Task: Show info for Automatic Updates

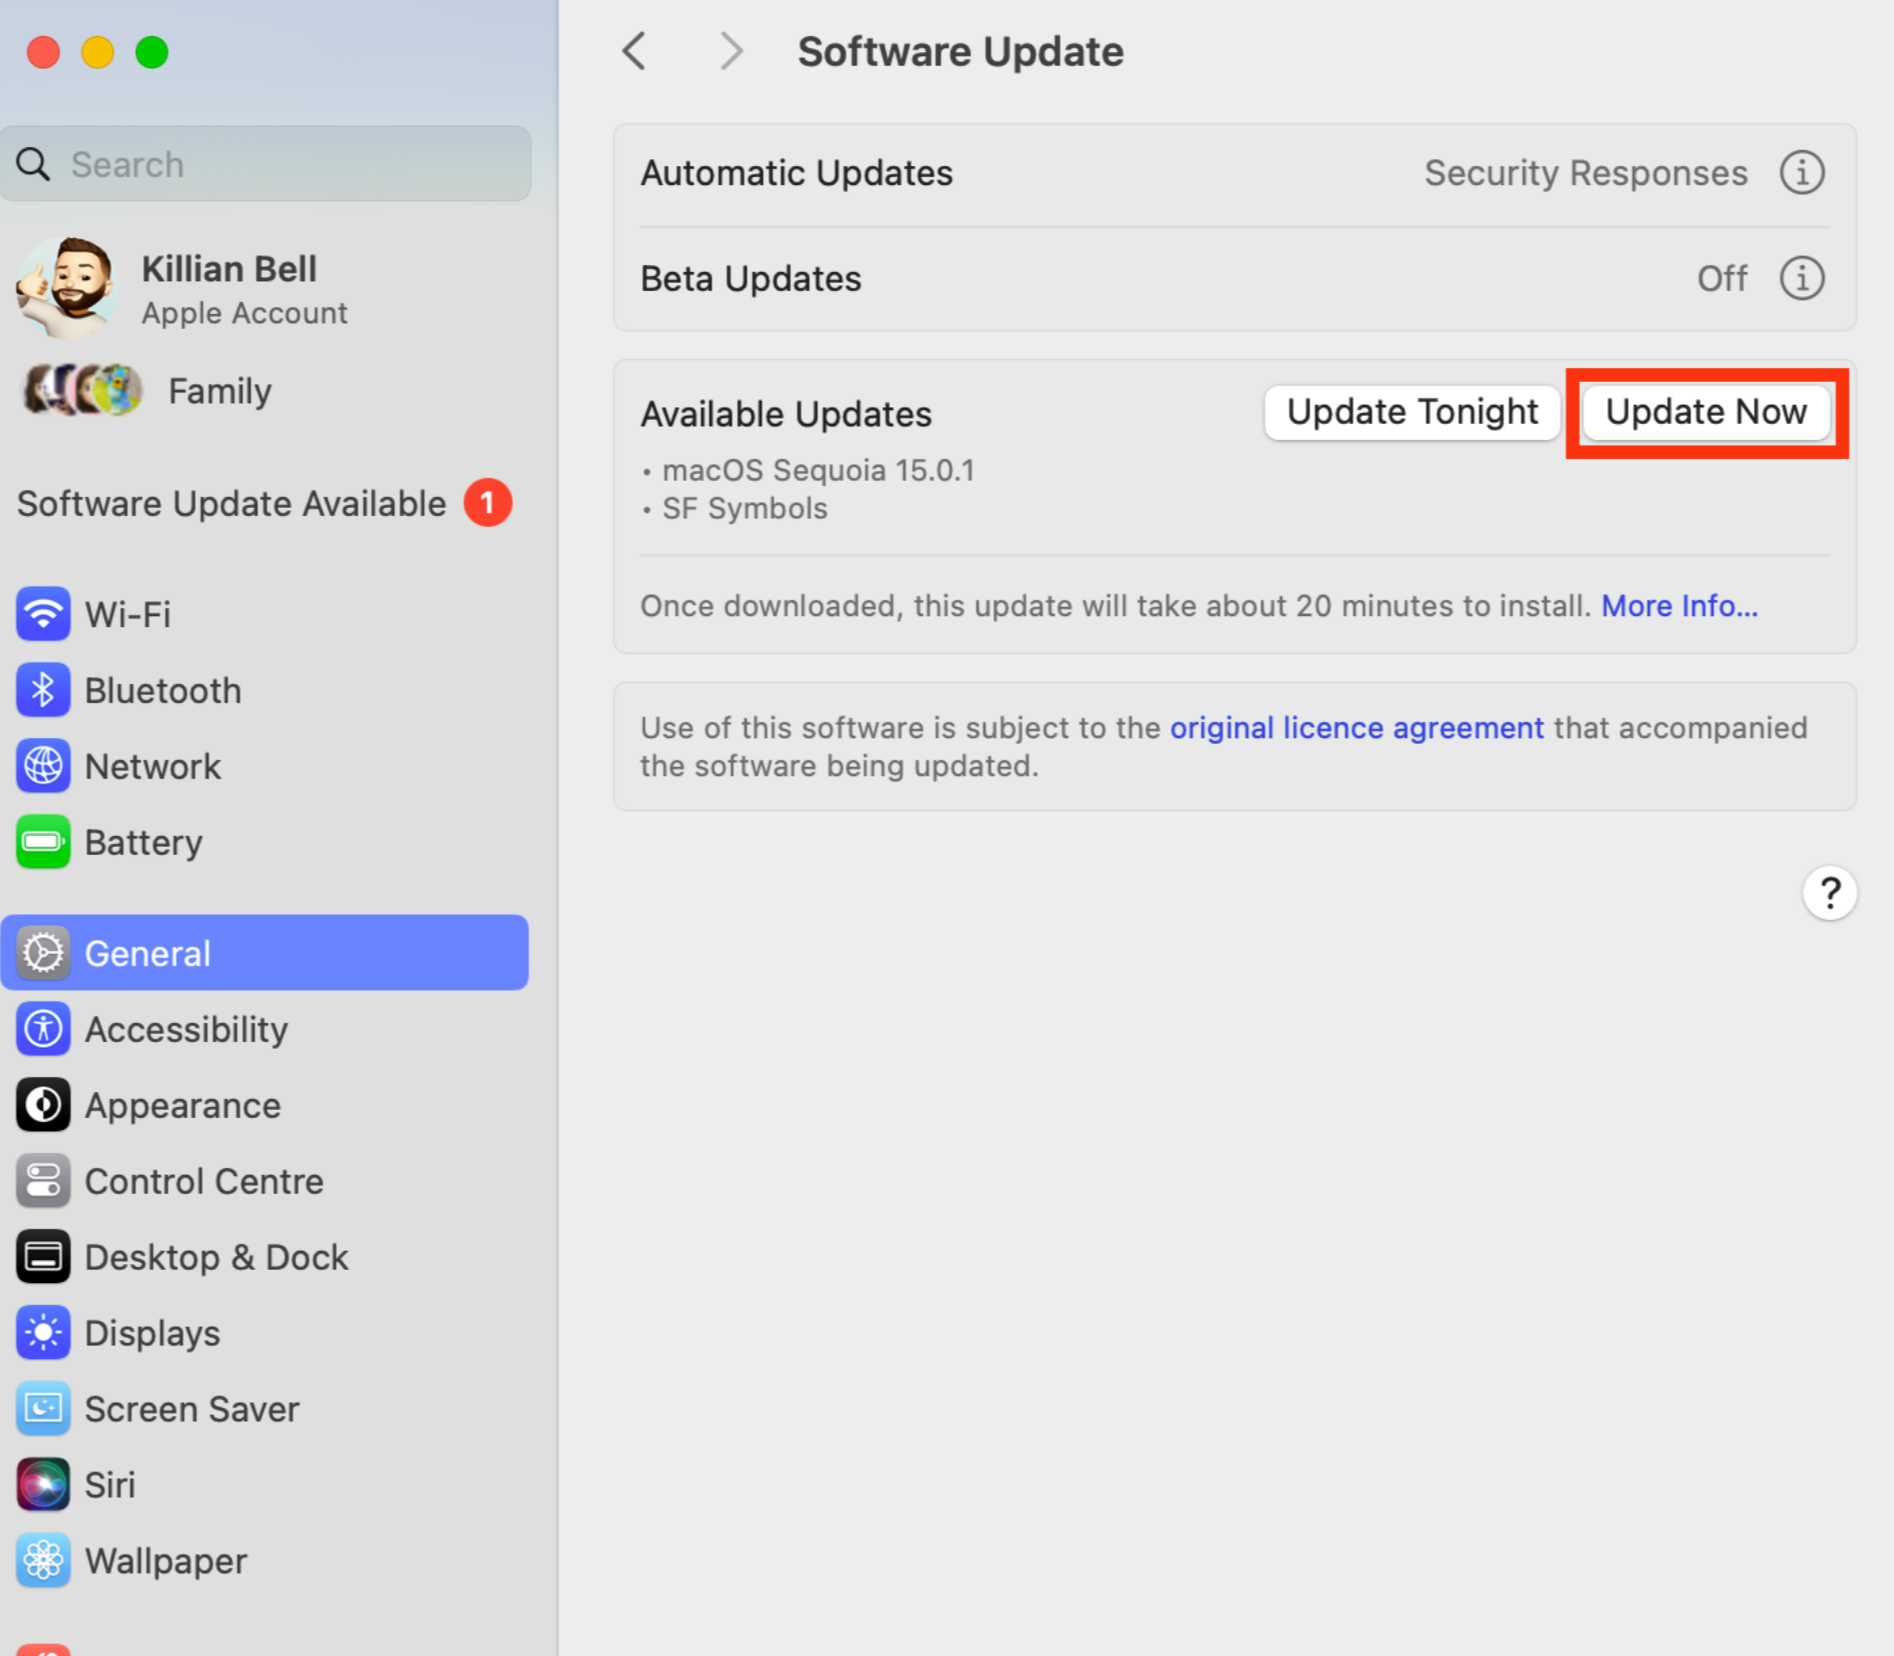Action: coord(1801,172)
